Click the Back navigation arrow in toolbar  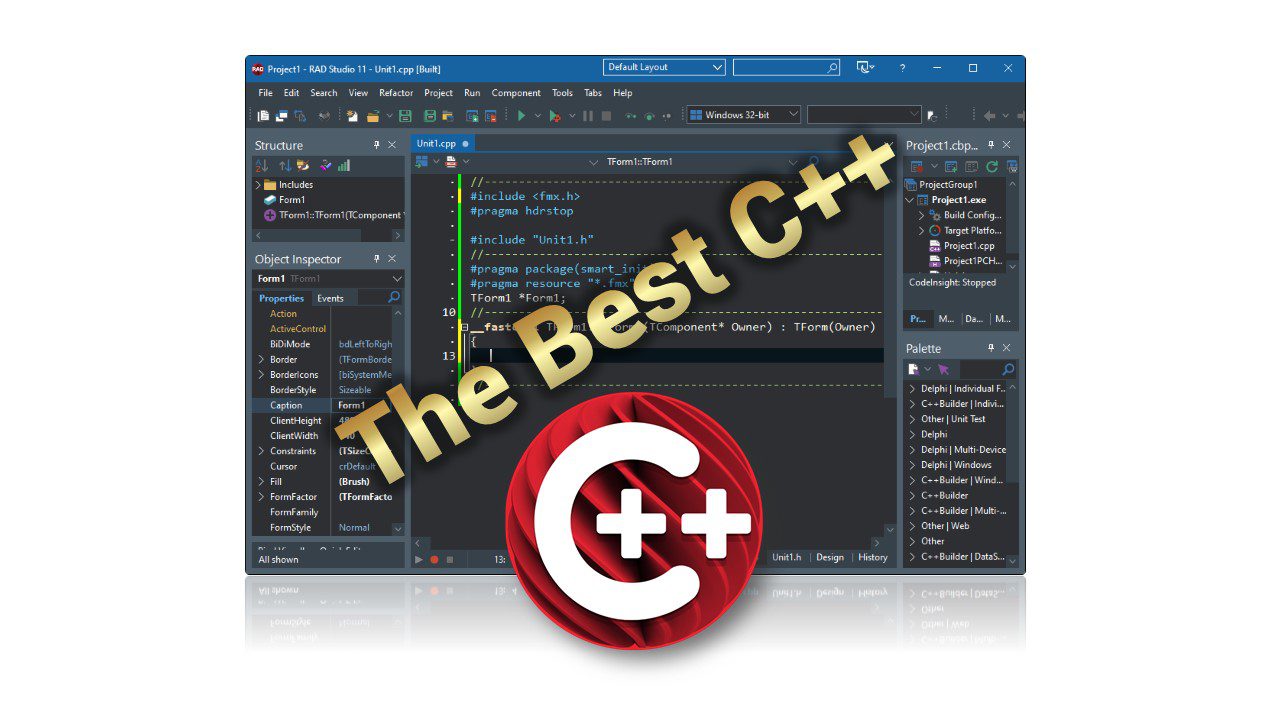[x=989, y=116]
